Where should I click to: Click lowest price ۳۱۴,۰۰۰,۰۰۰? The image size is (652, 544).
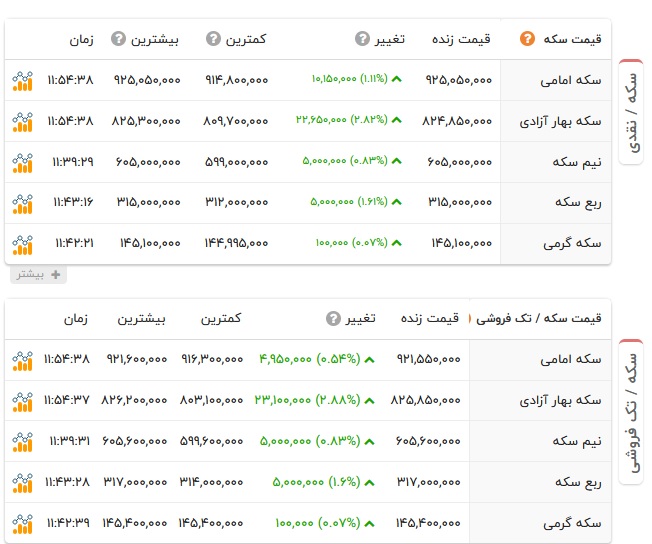tap(211, 482)
